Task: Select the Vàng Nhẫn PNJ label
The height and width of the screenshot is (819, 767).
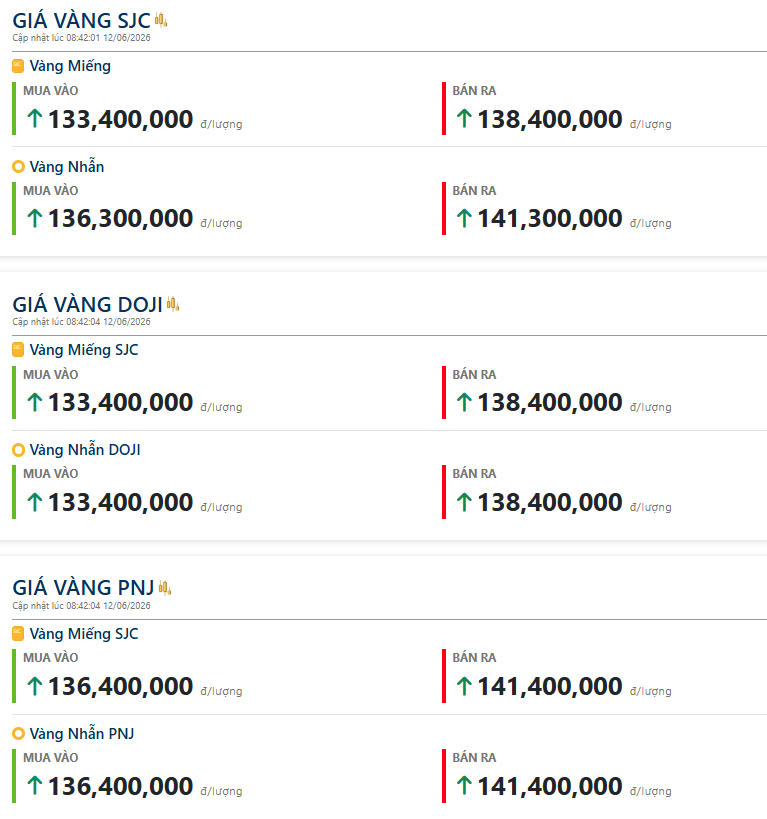Action: point(82,734)
